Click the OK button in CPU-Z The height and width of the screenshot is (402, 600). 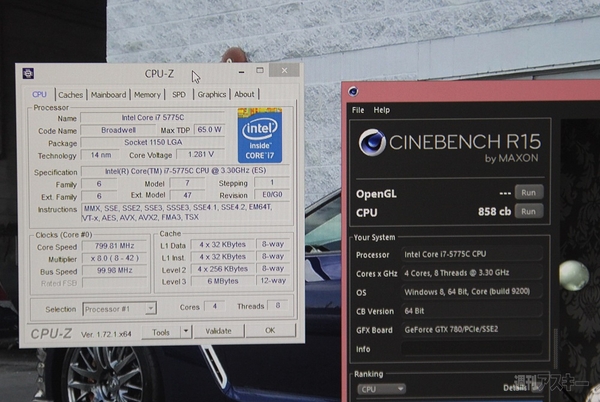point(270,330)
